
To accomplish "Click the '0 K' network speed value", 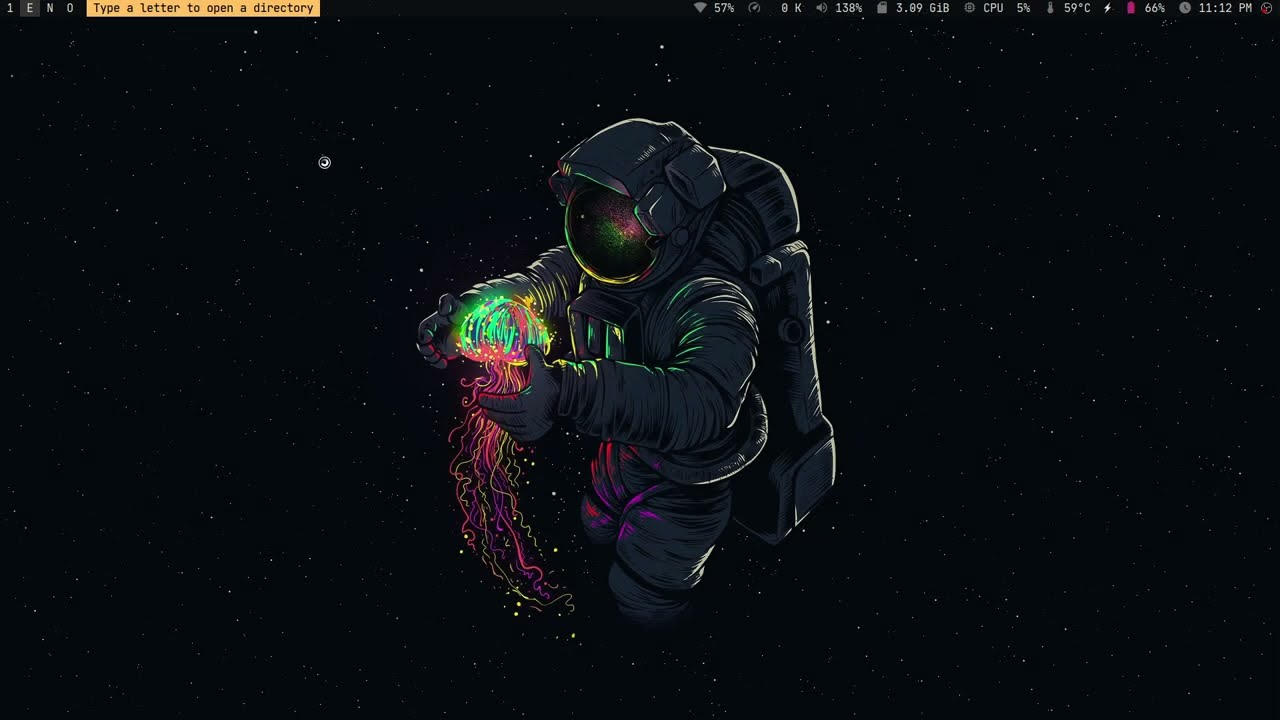I will point(791,8).
